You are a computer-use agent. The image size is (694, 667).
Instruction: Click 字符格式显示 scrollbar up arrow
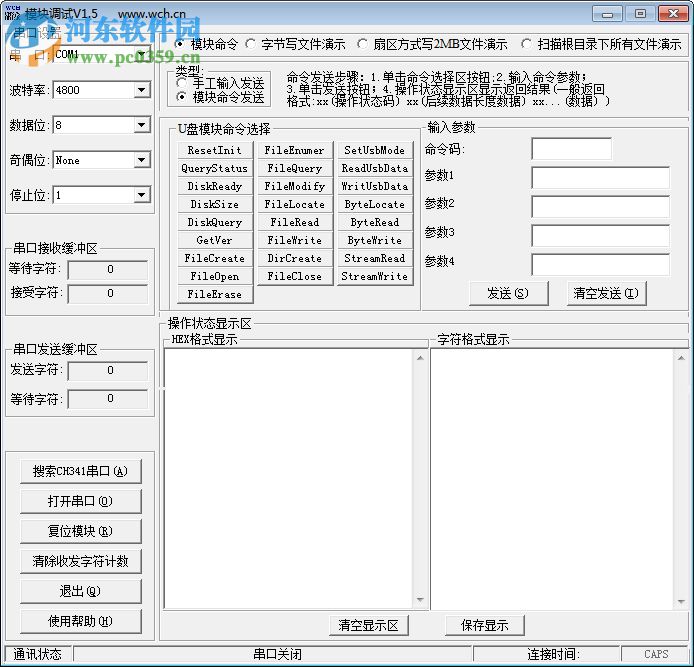tap(681, 358)
